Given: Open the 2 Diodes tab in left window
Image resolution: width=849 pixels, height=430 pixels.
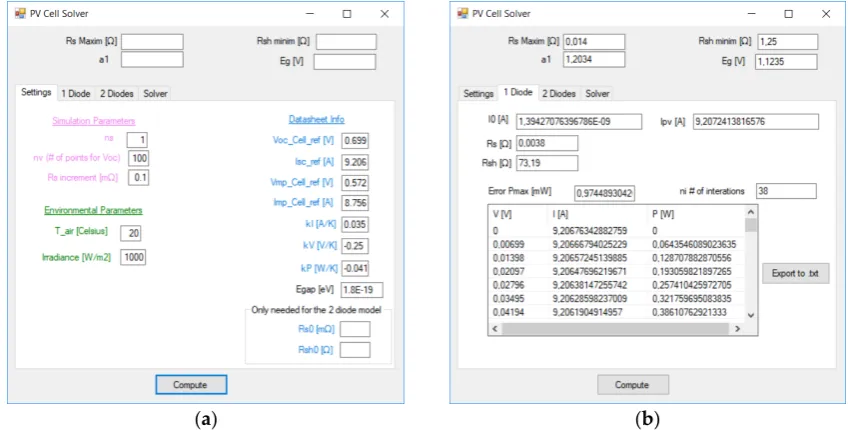Looking at the screenshot, I should pos(116,93).
